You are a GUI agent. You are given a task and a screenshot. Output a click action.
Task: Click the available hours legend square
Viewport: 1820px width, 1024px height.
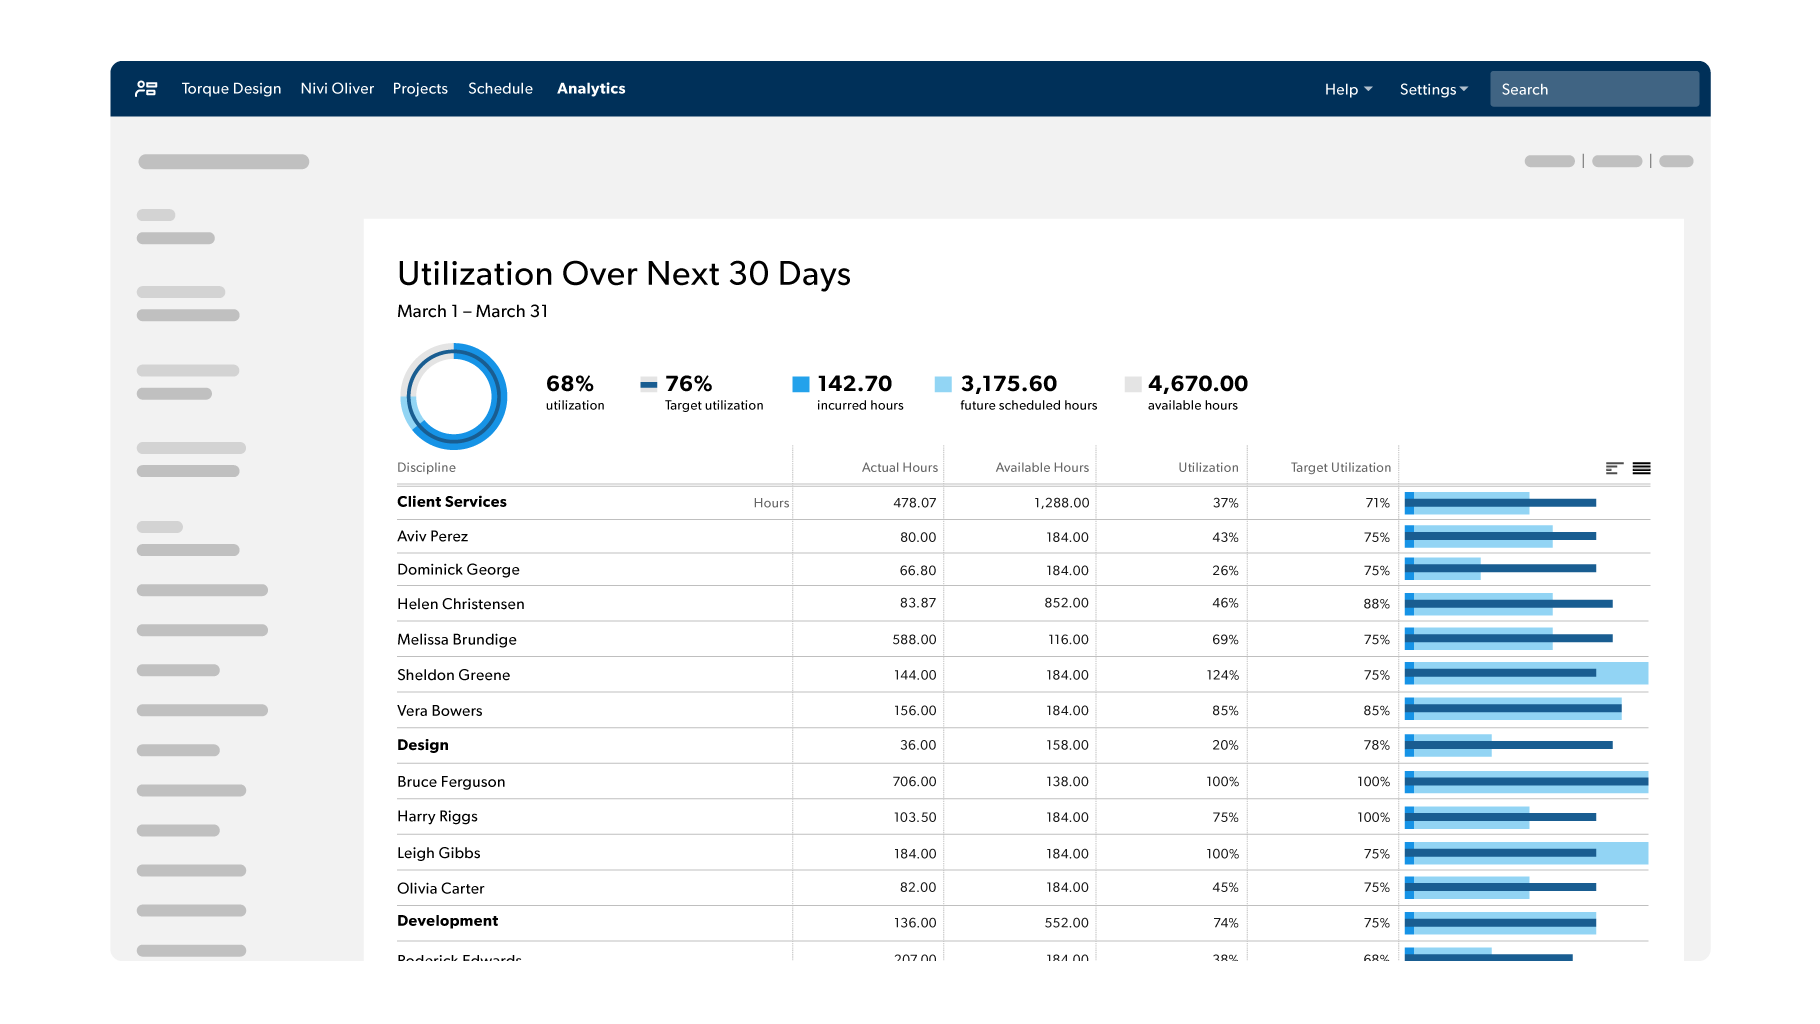(1133, 383)
